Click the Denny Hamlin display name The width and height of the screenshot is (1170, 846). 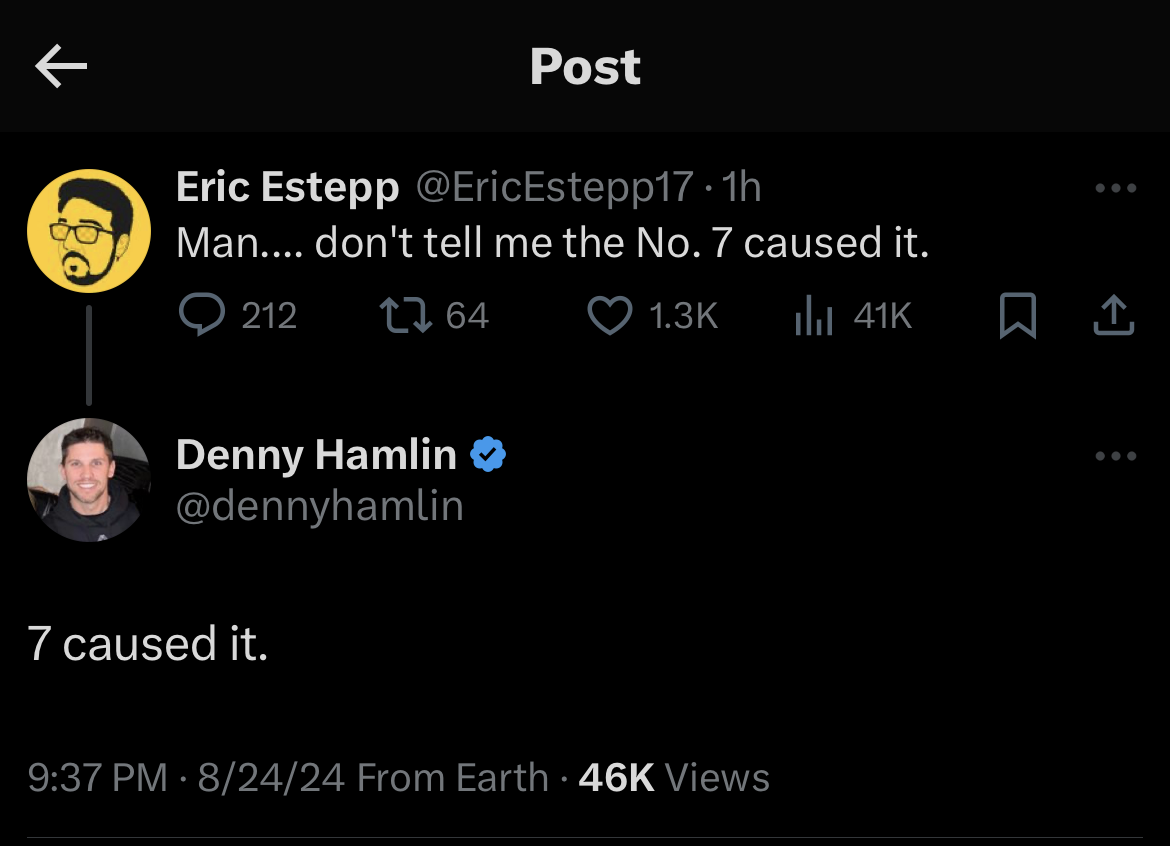pos(316,455)
